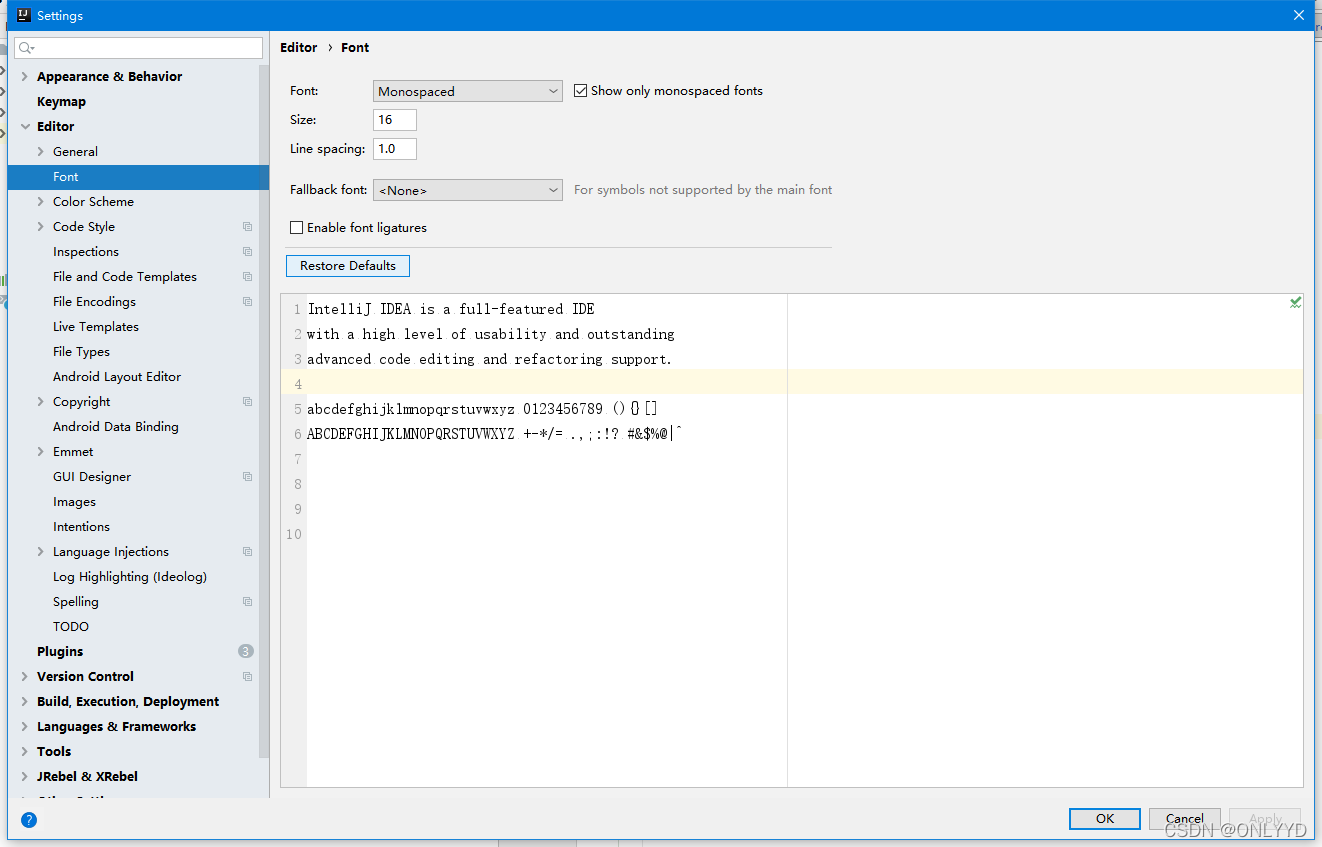
Task: Click the settings search input box
Action: 139,48
